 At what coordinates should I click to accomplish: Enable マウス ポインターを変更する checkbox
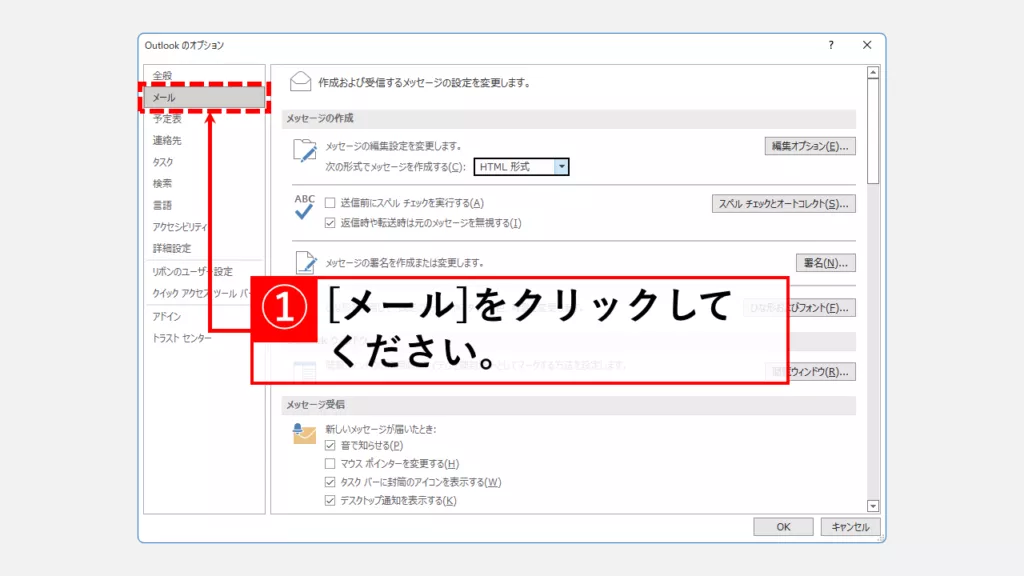pyautogui.click(x=330, y=464)
